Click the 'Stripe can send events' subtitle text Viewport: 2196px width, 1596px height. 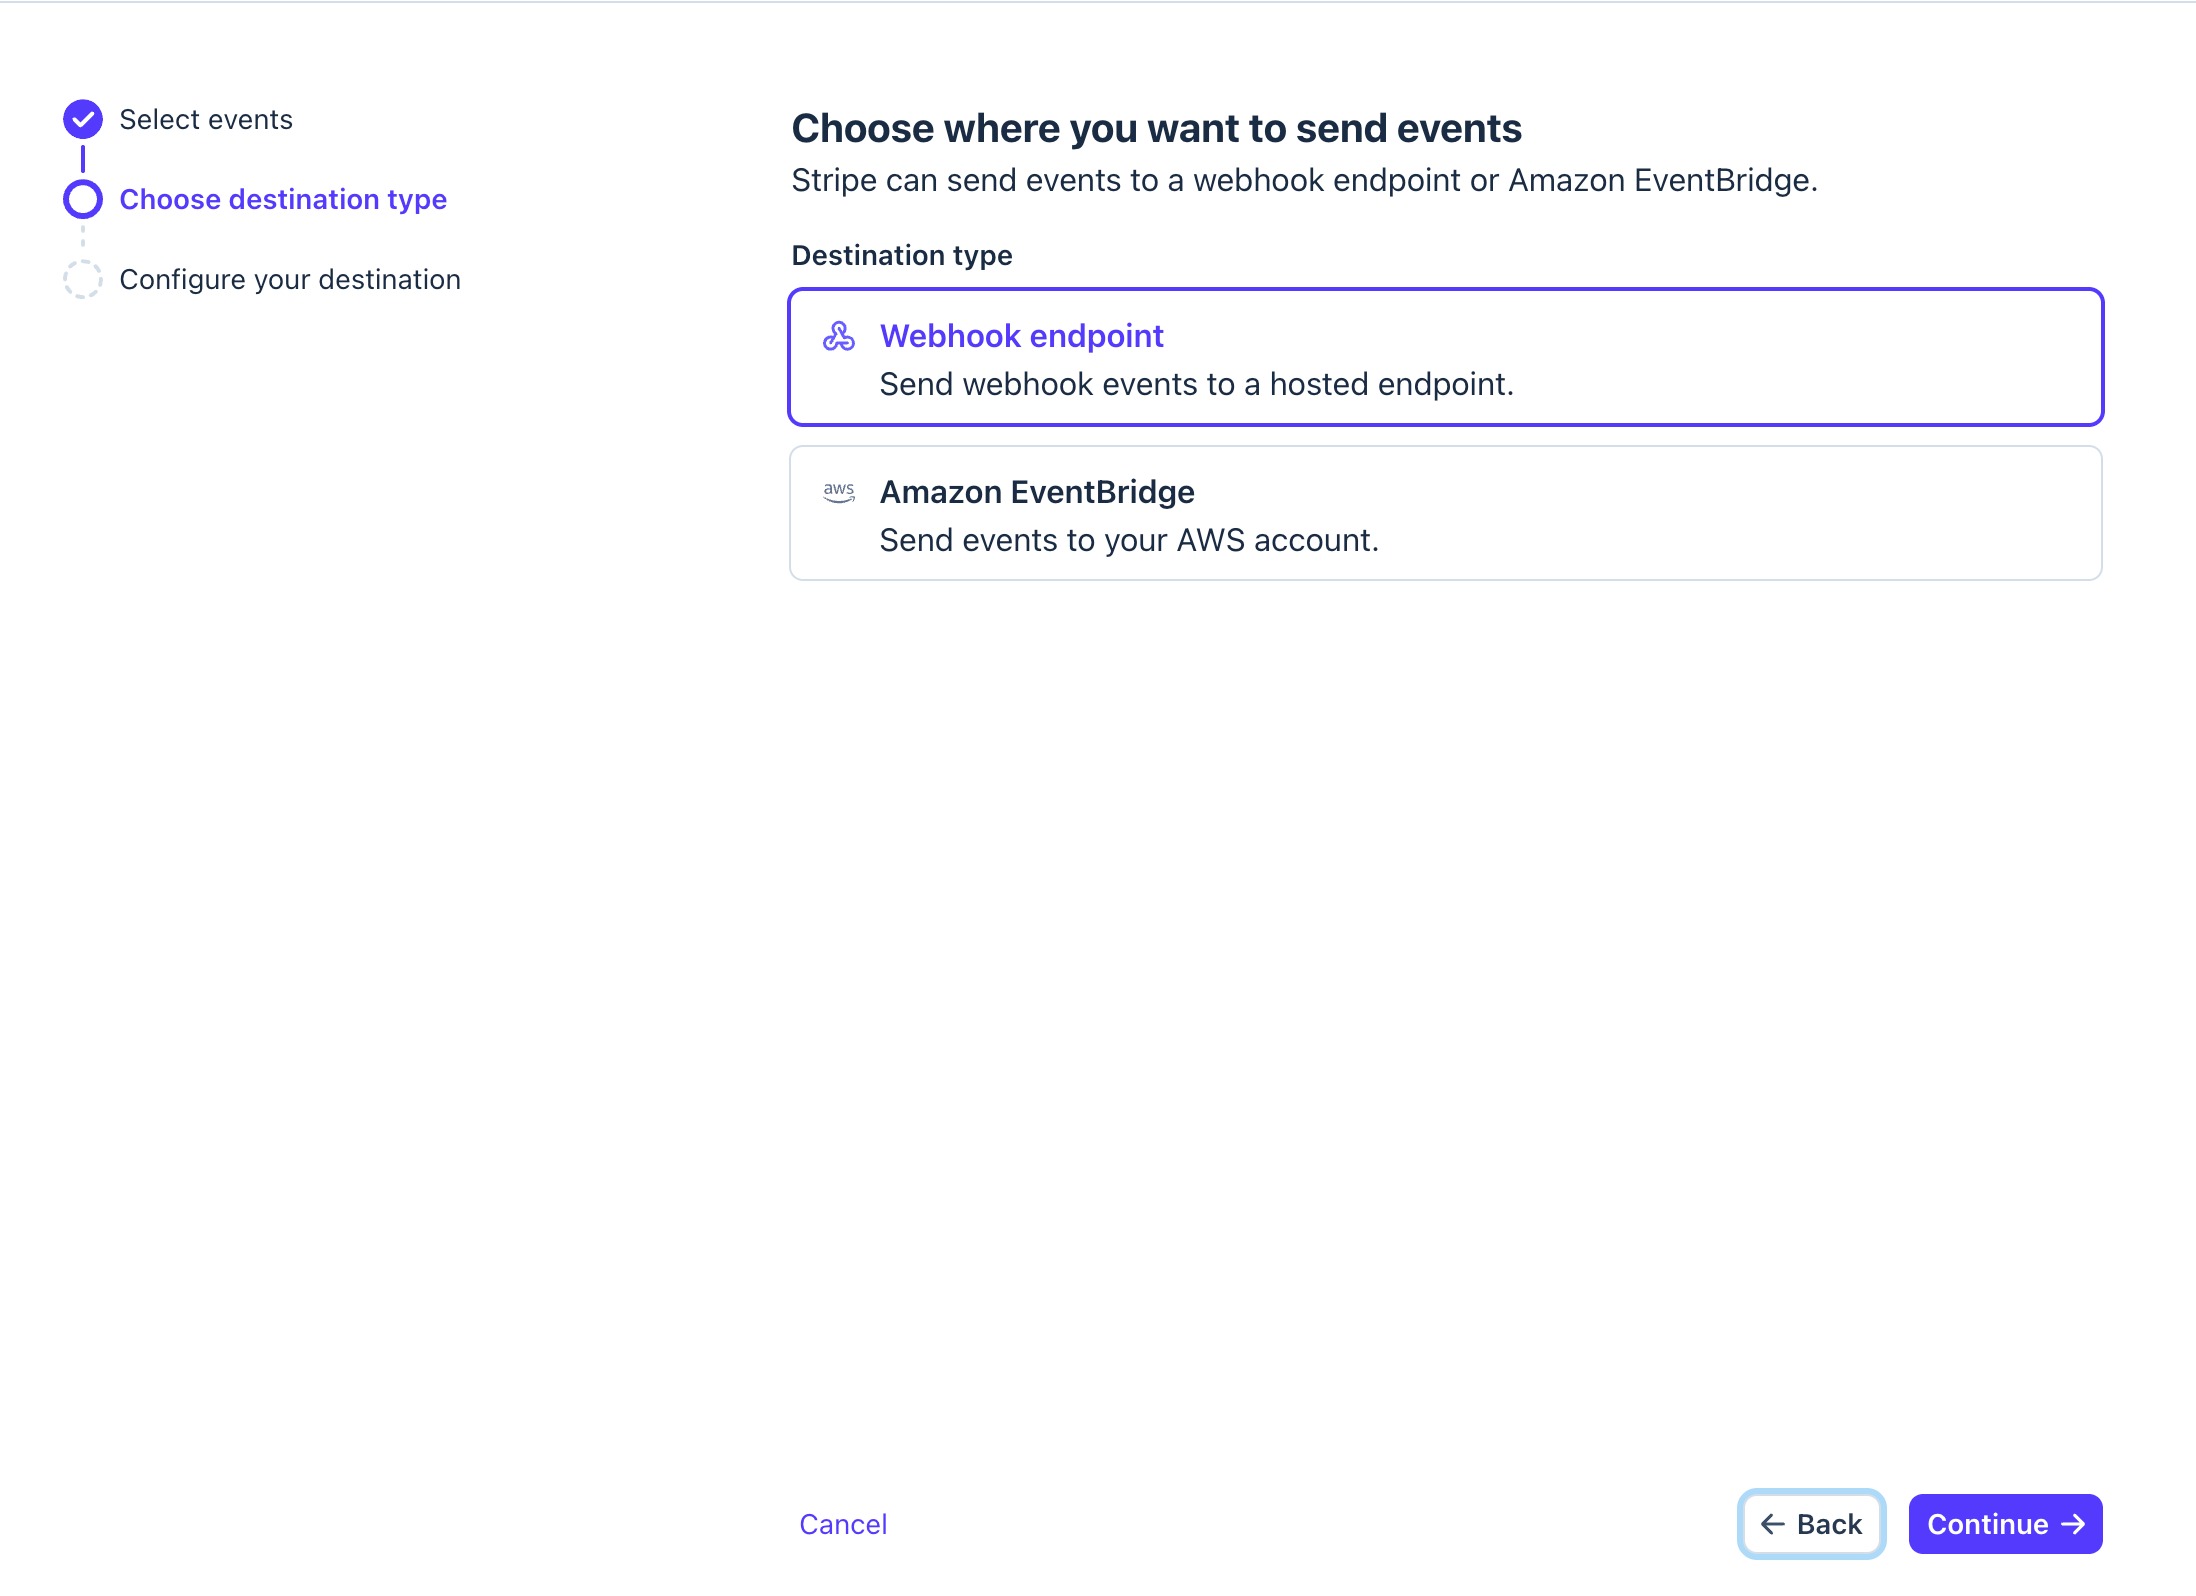pyautogui.click(x=1304, y=180)
